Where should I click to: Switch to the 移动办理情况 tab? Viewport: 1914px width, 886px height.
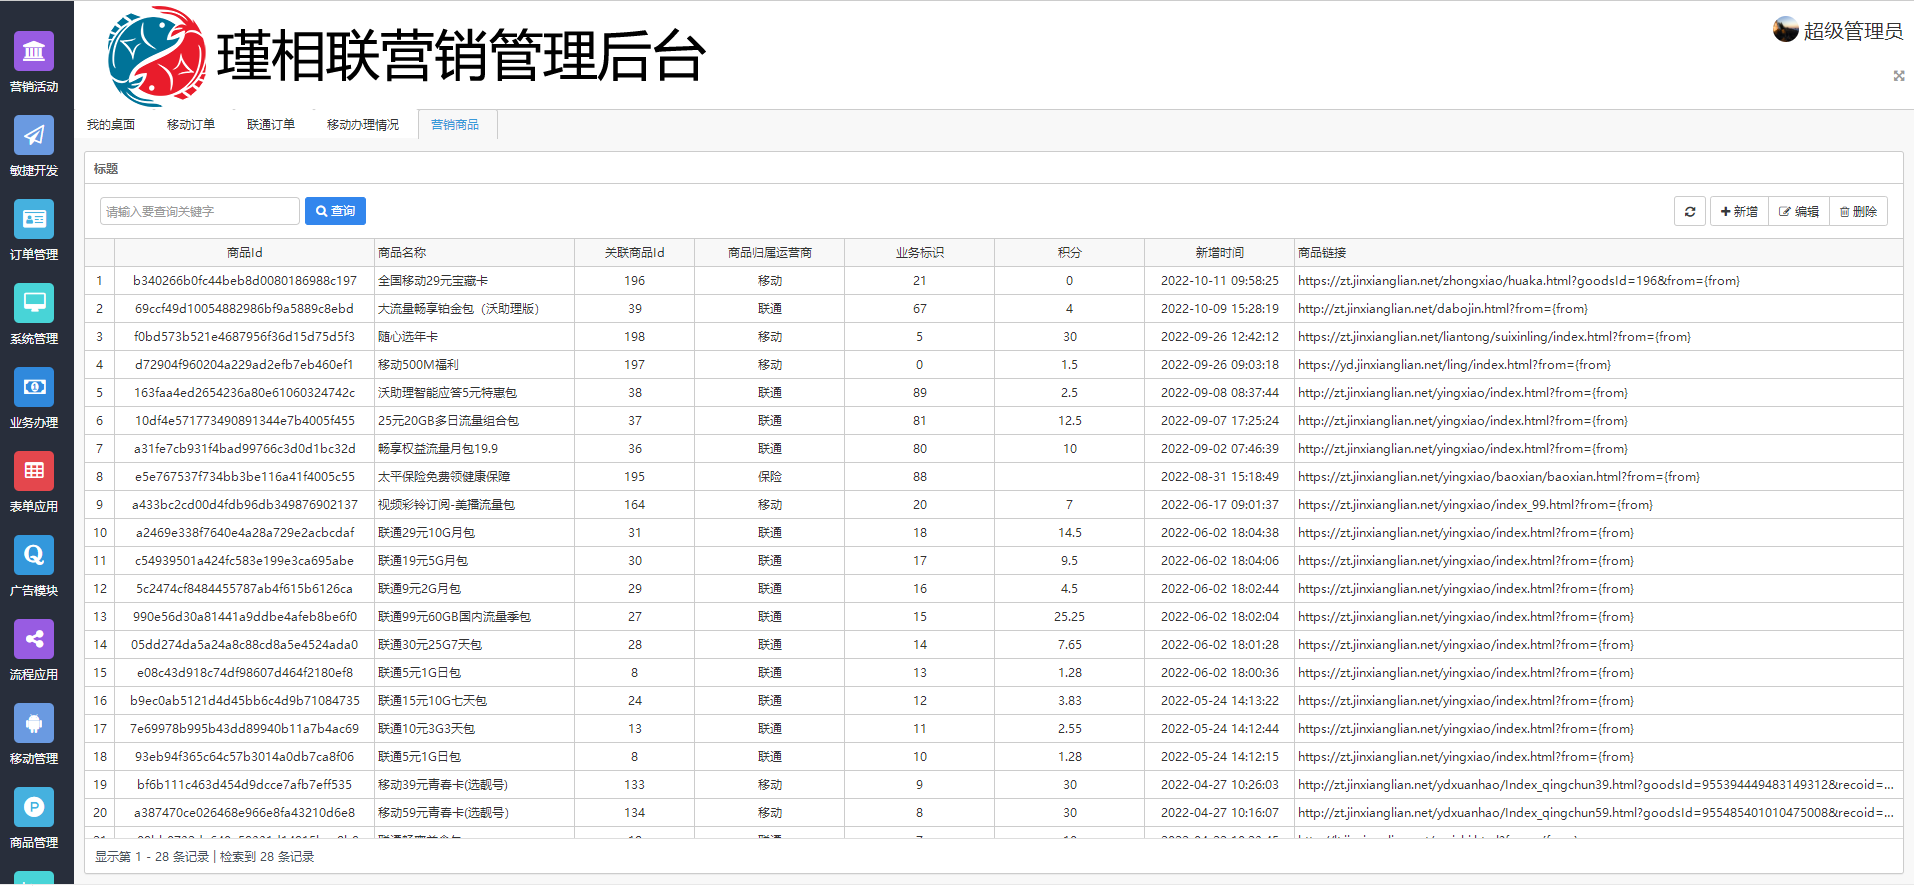pos(363,125)
